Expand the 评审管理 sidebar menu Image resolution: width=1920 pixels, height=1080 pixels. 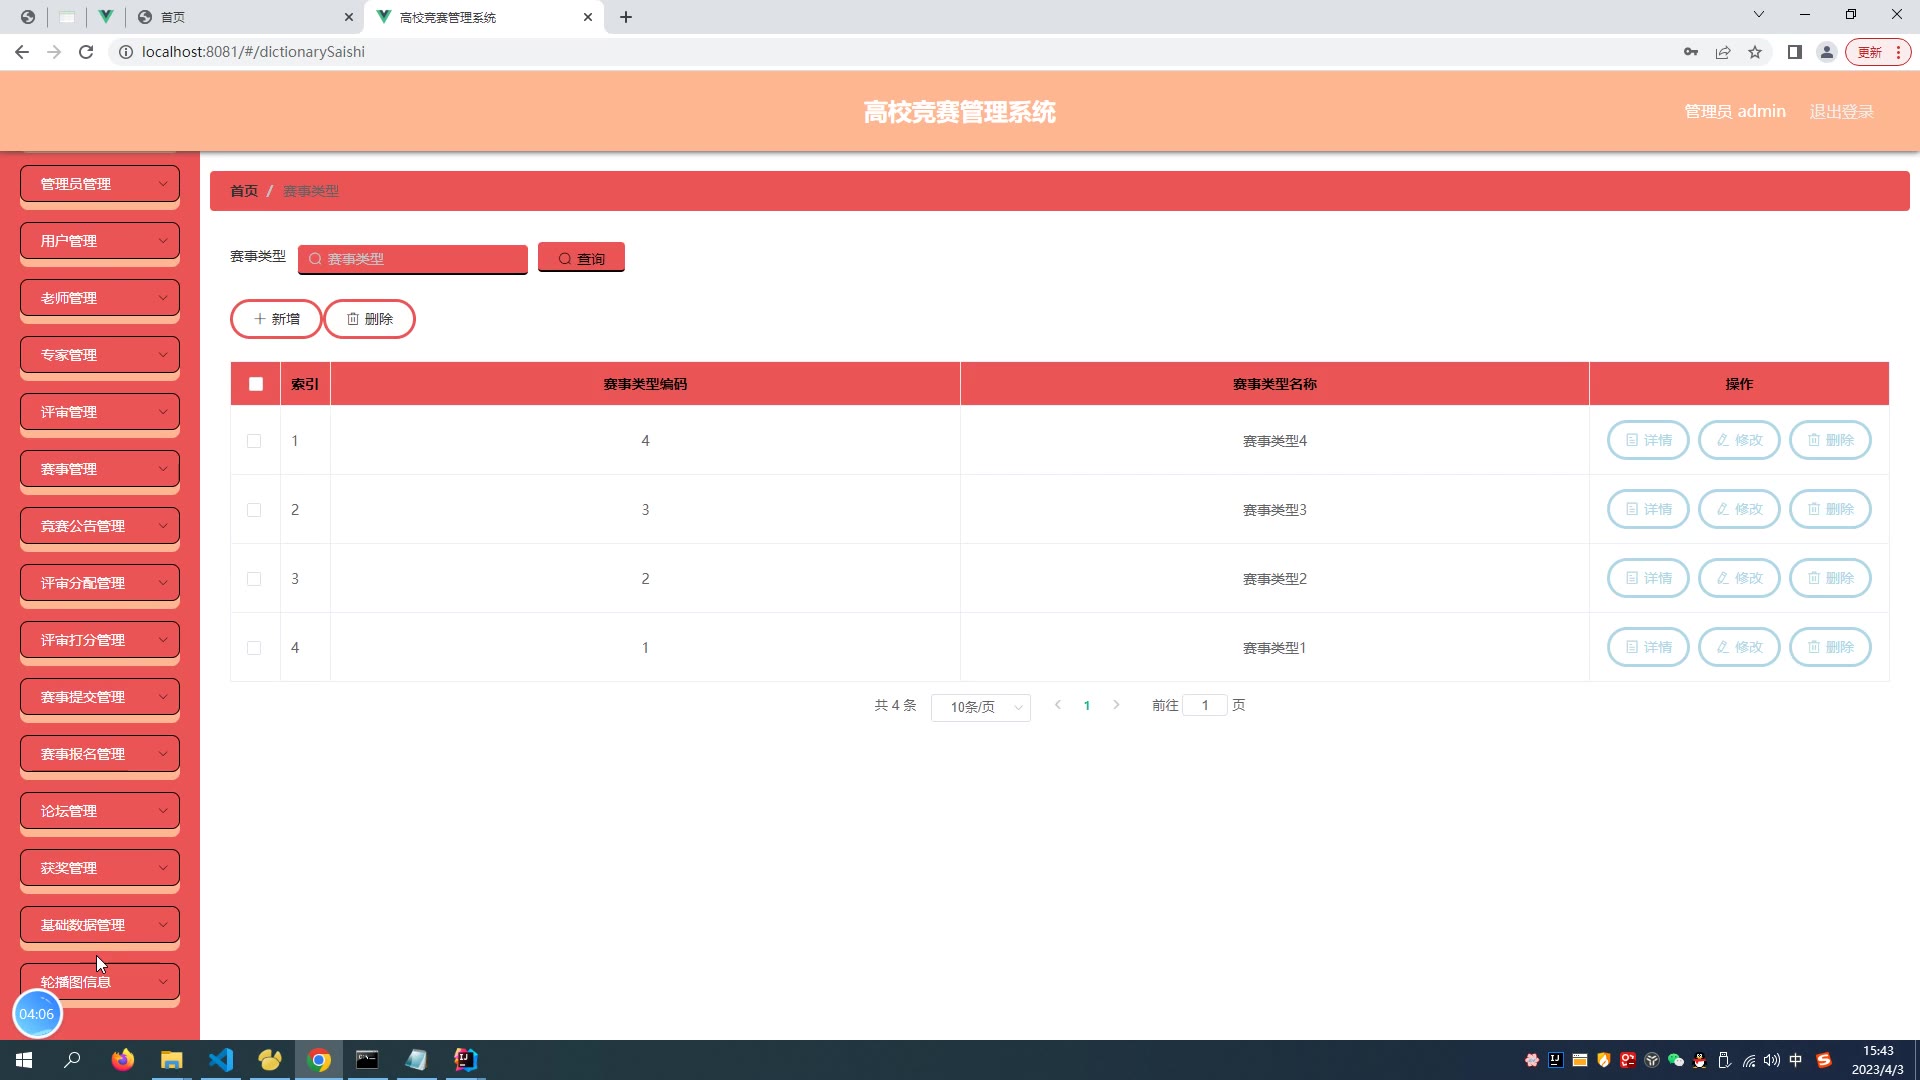pyautogui.click(x=100, y=412)
